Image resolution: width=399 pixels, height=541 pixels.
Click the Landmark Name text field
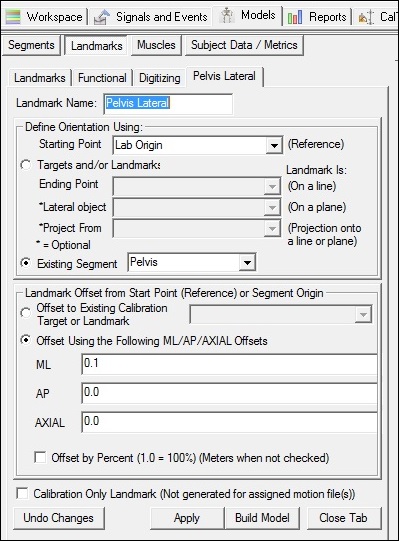pyautogui.click(x=168, y=104)
